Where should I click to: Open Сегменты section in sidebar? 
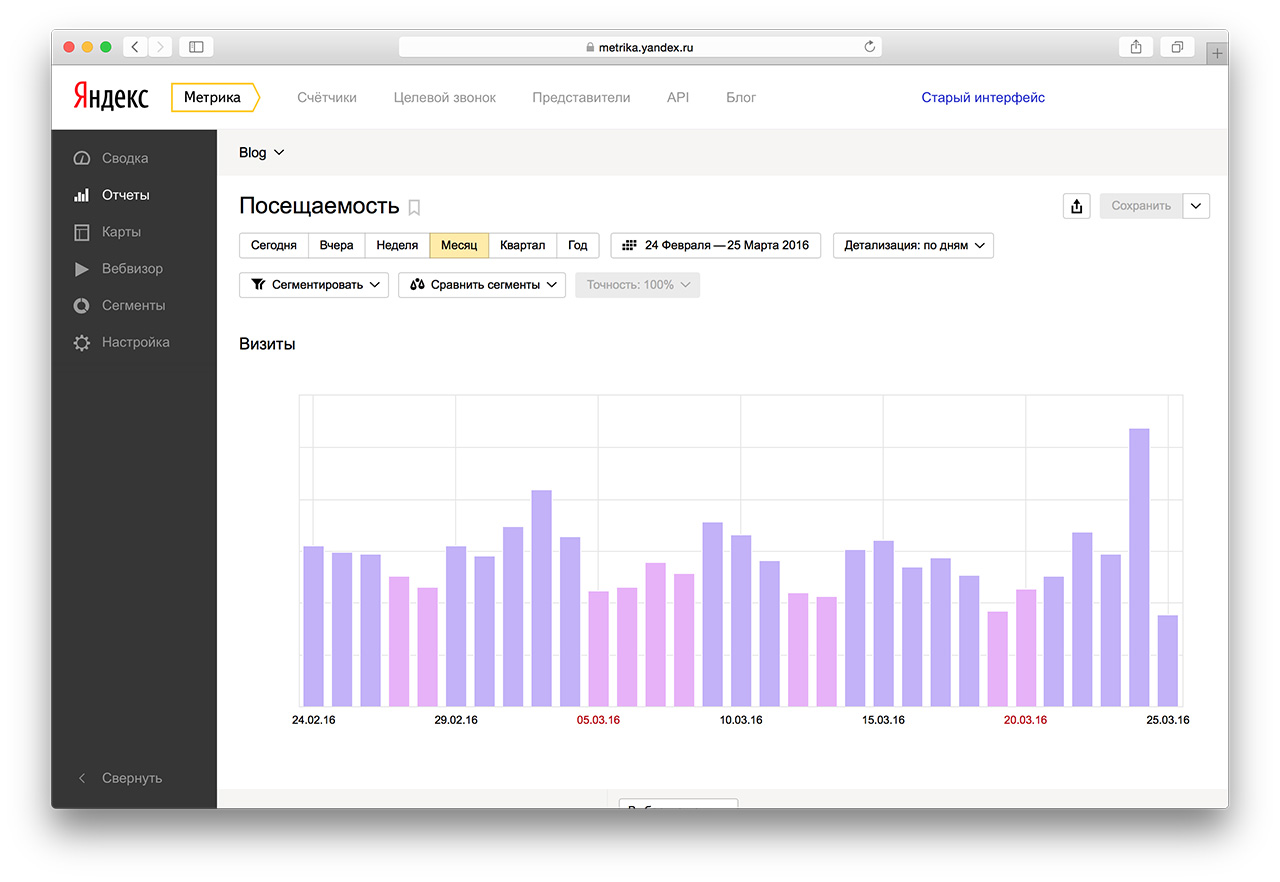pos(133,306)
